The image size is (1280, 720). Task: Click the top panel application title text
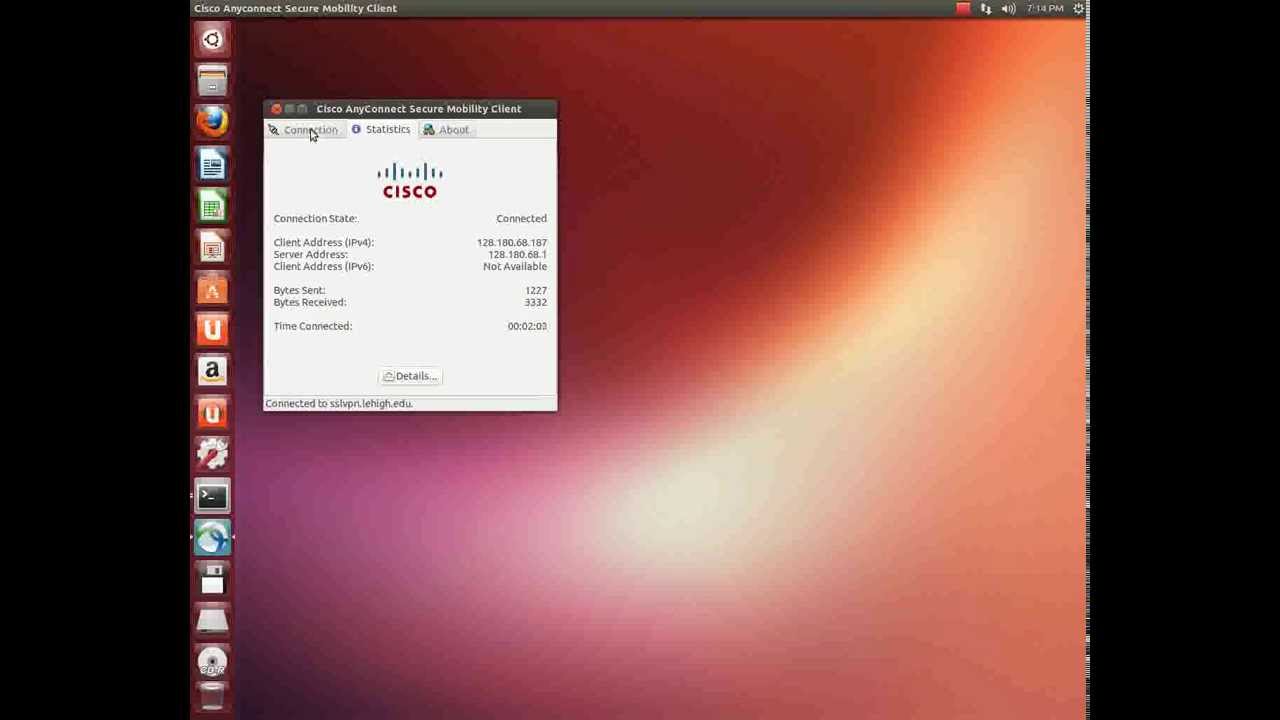pos(295,8)
